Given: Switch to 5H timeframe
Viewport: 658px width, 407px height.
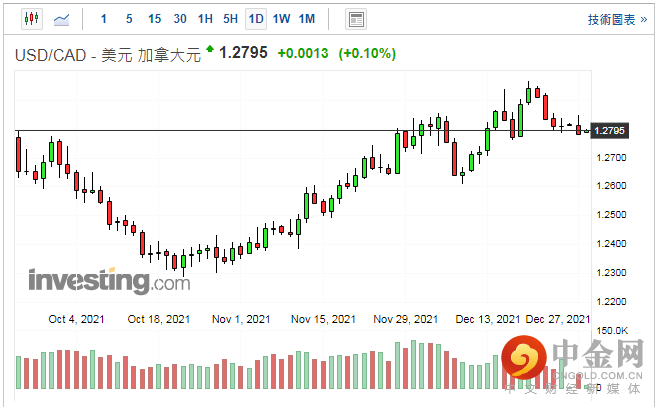Looking at the screenshot, I should [230, 19].
